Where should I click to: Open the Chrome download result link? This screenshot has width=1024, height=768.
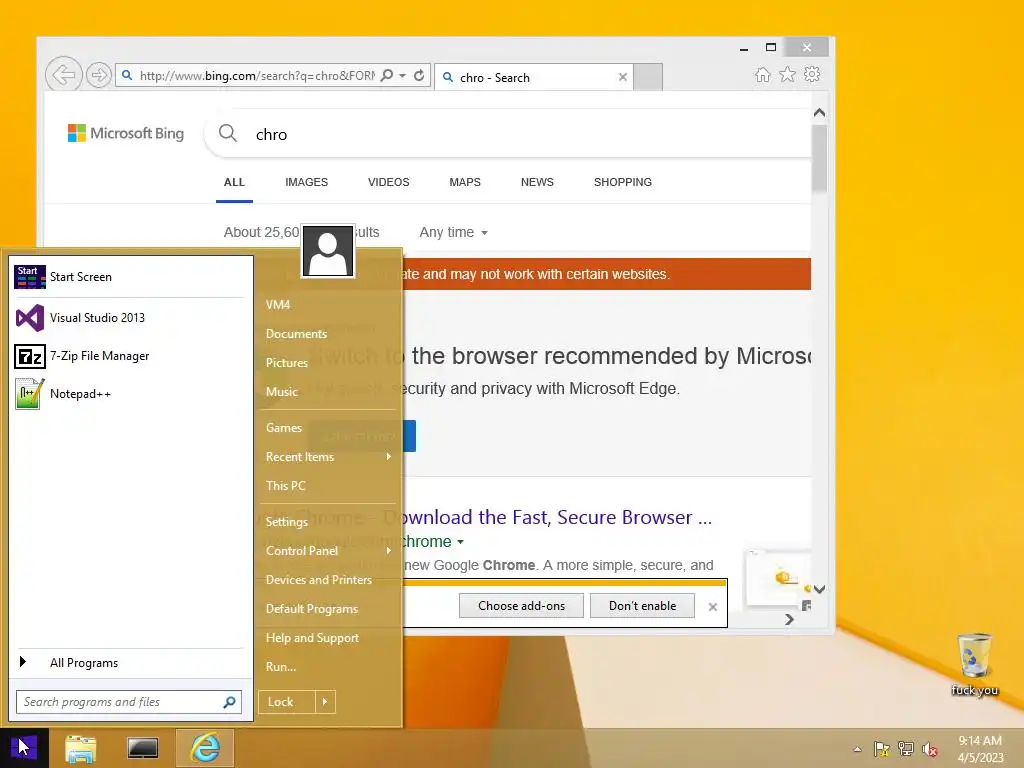(555, 517)
